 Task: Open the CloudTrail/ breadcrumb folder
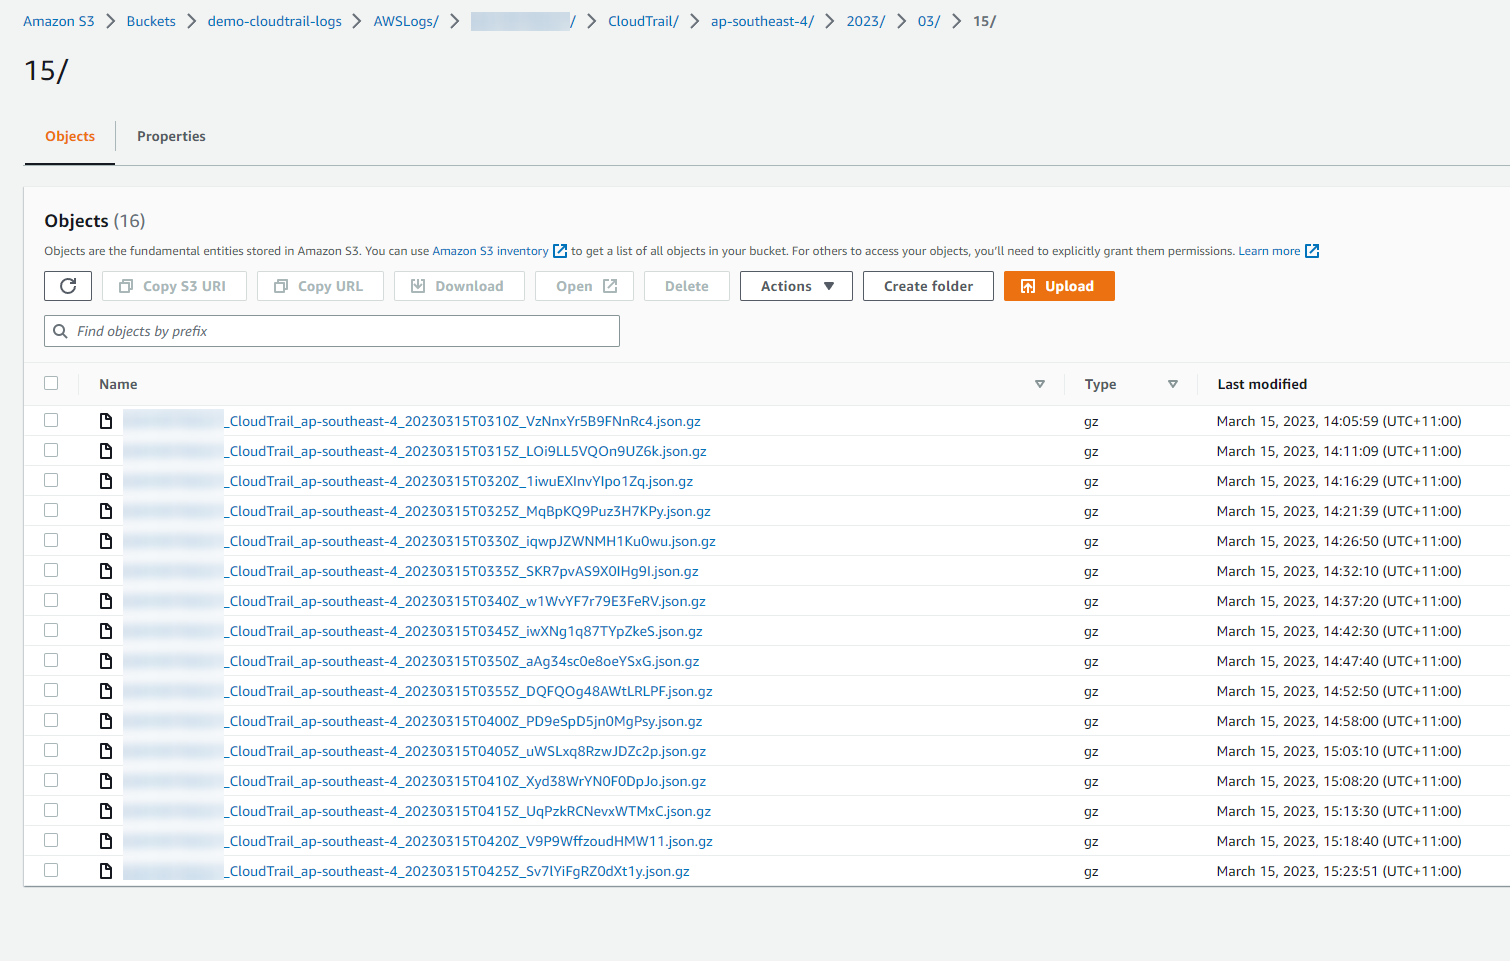click(x=643, y=21)
